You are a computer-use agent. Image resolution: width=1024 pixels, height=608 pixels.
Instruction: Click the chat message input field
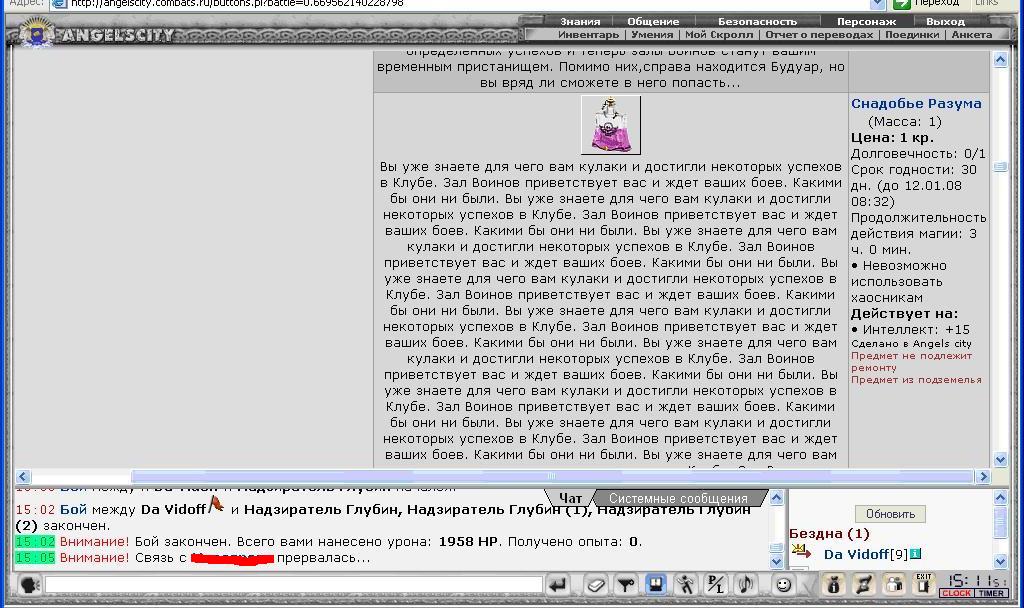tap(294, 584)
